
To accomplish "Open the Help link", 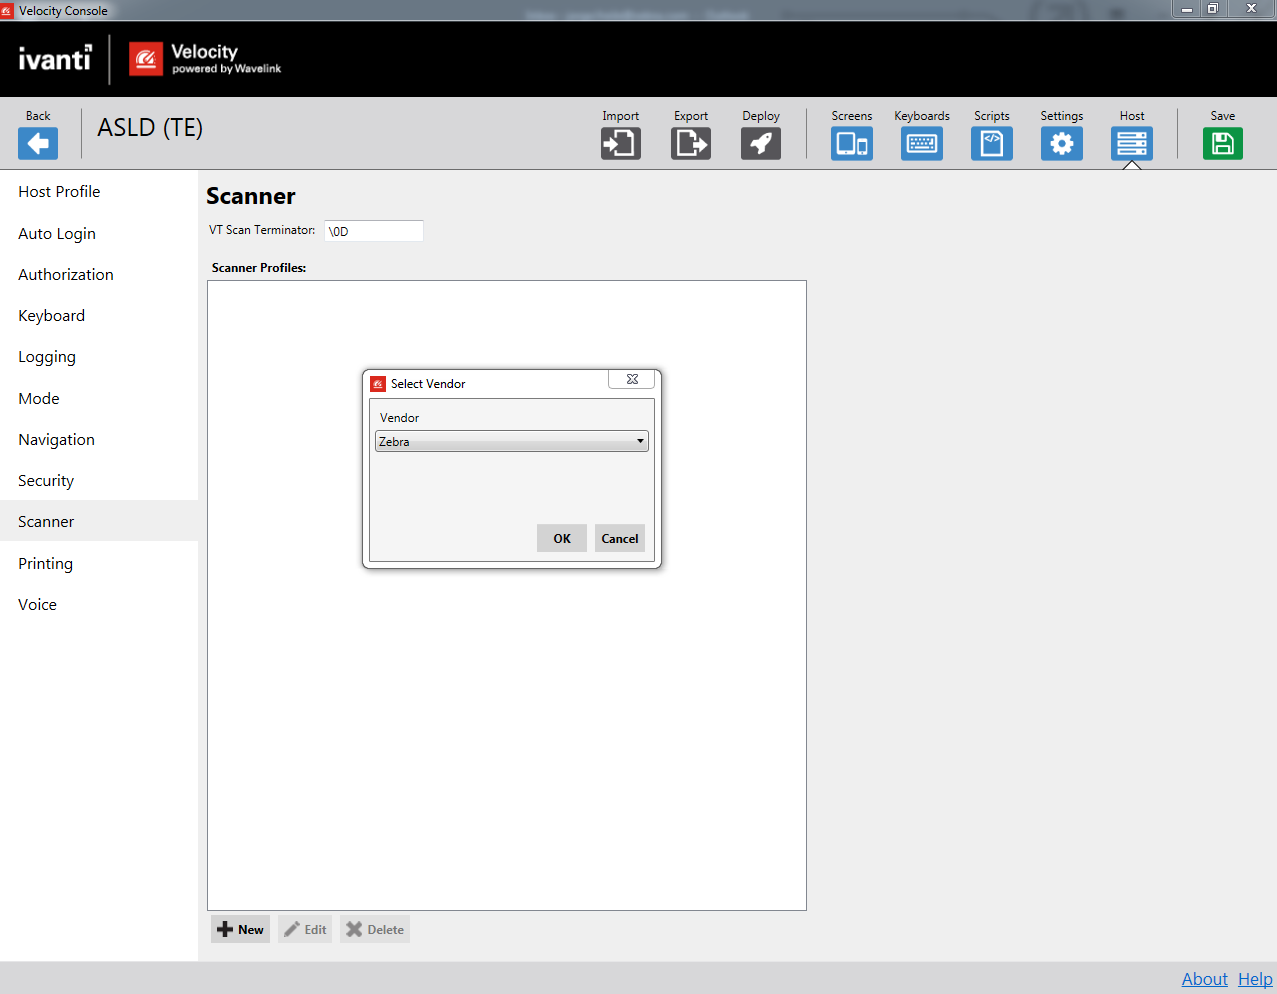I will pos(1255,979).
